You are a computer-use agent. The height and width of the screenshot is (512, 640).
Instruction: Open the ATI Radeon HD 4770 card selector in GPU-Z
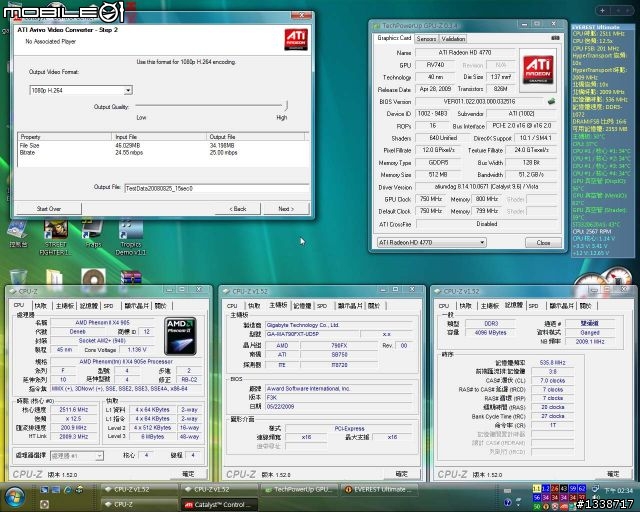[431, 243]
